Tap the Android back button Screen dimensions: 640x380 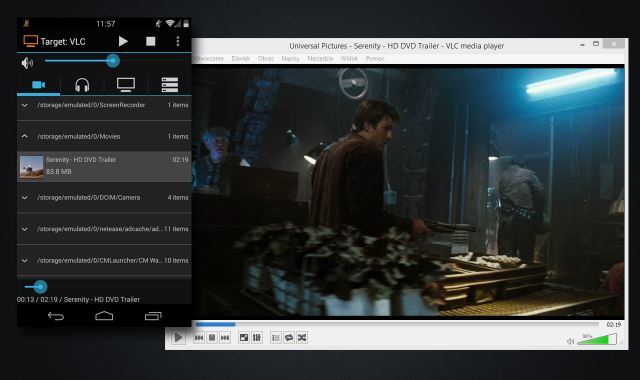56,316
